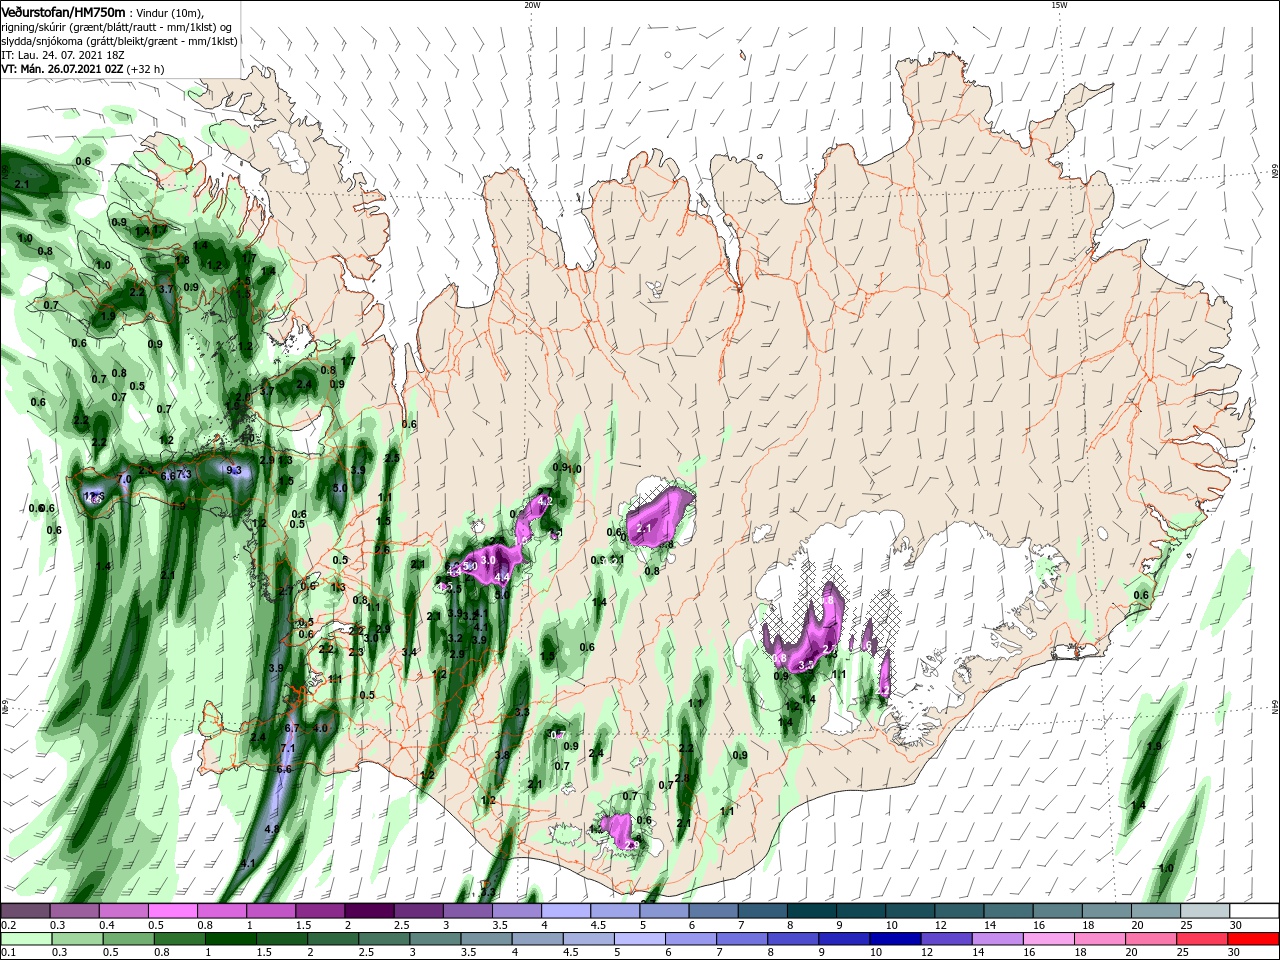Click the '4.2' value in the purple snow area
The width and height of the screenshot is (1280, 960).
click(545, 501)
